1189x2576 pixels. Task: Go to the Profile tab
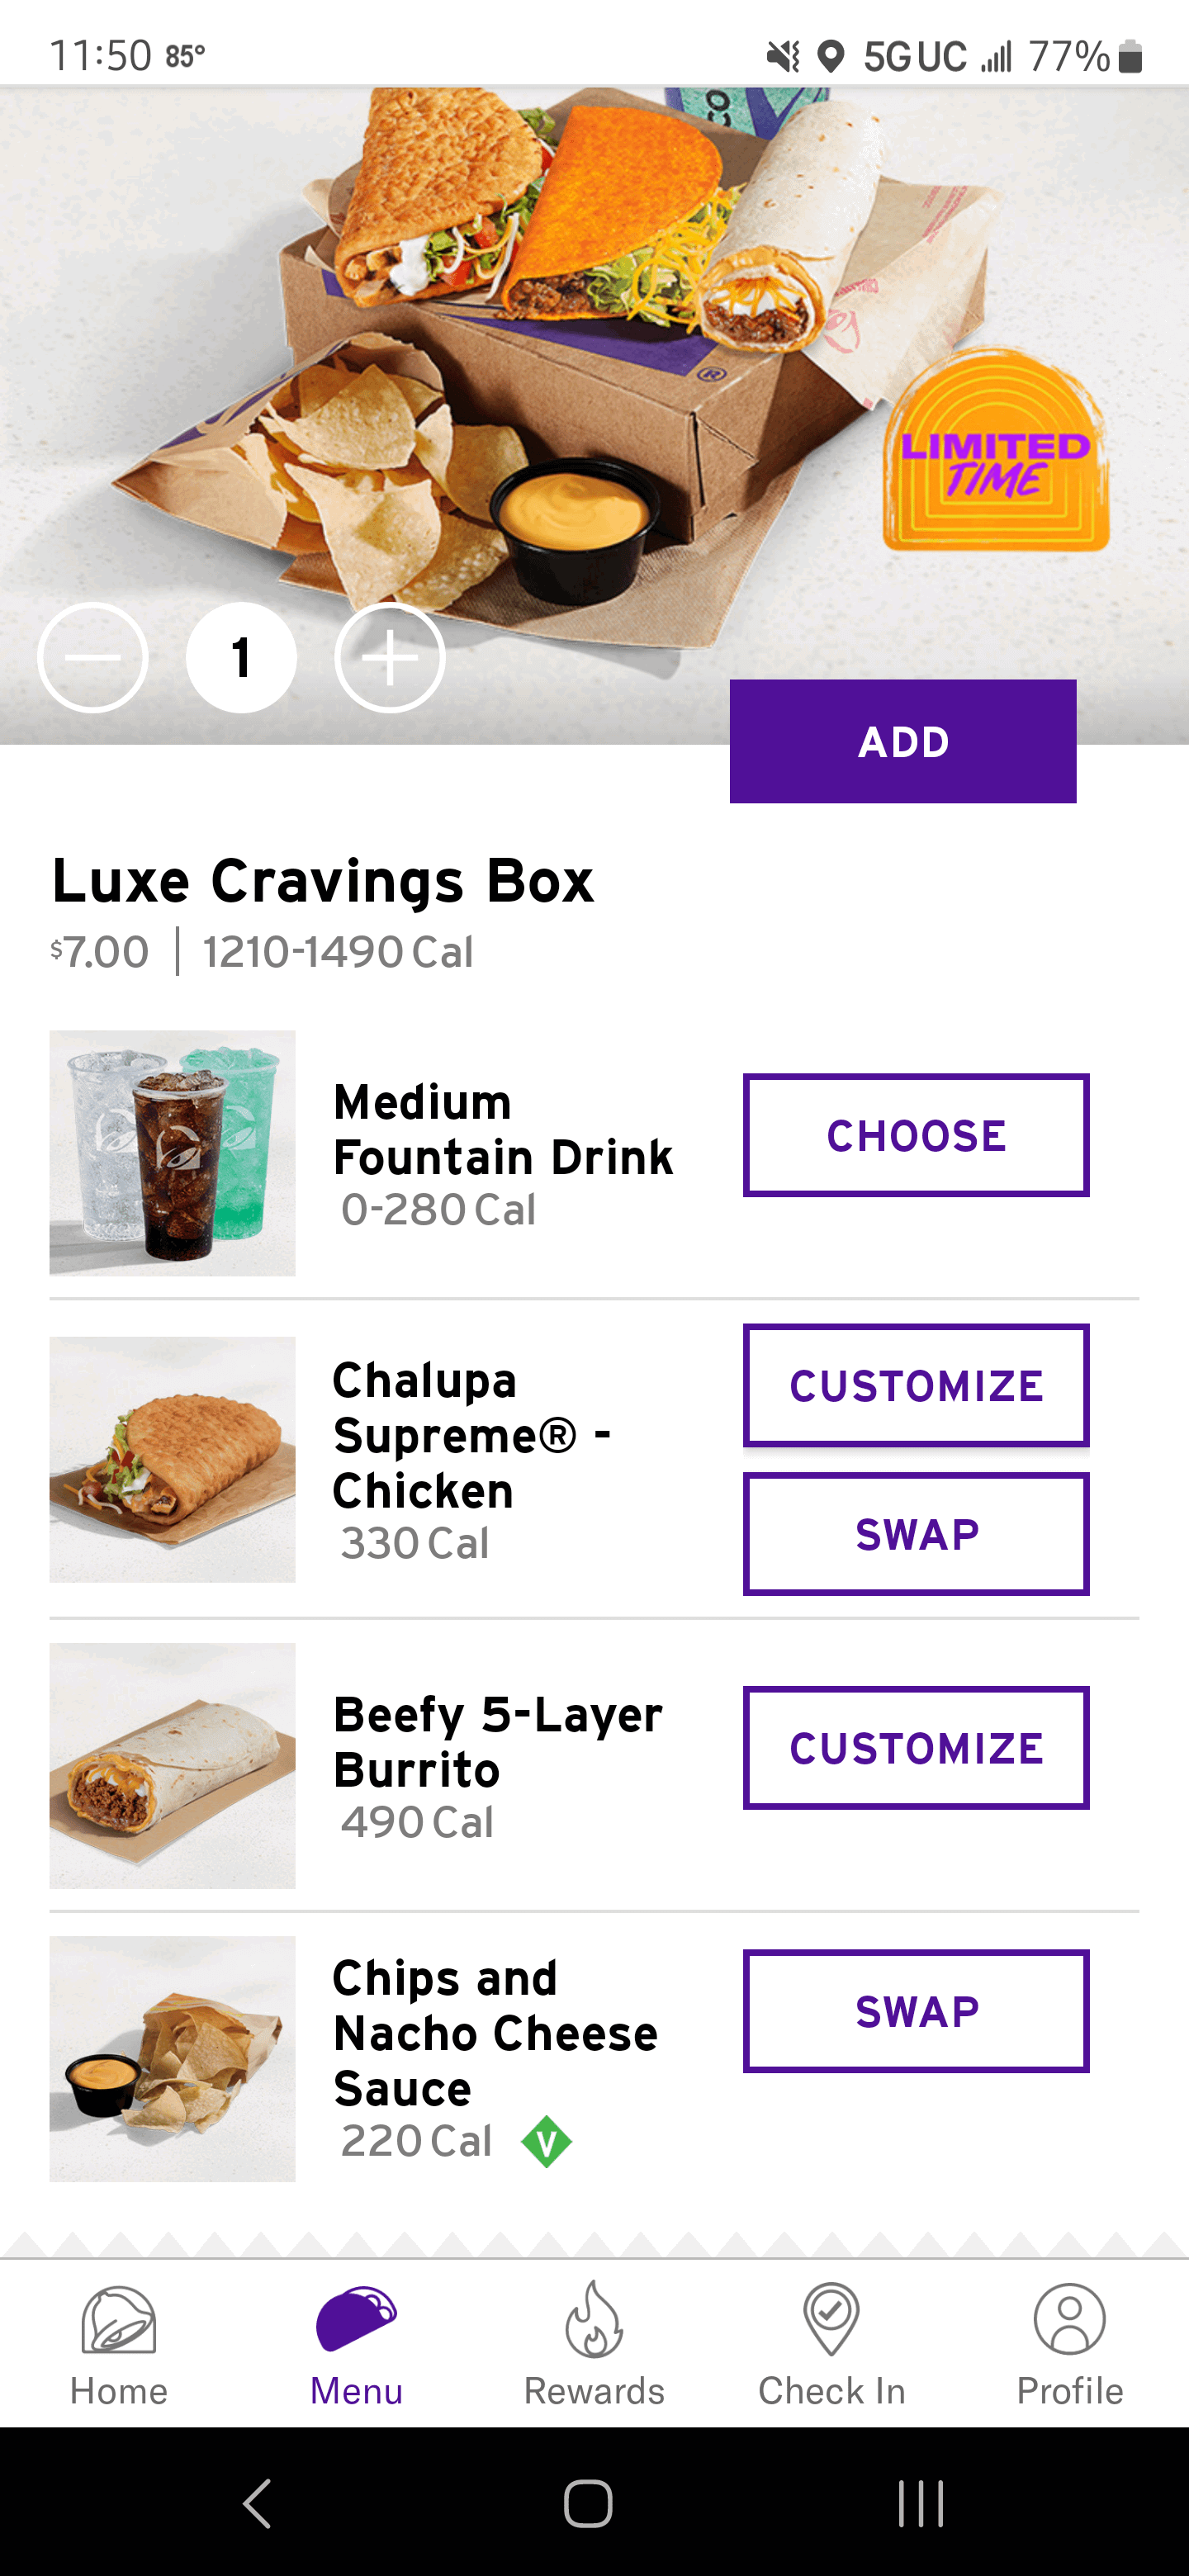coord(1069,2343)
